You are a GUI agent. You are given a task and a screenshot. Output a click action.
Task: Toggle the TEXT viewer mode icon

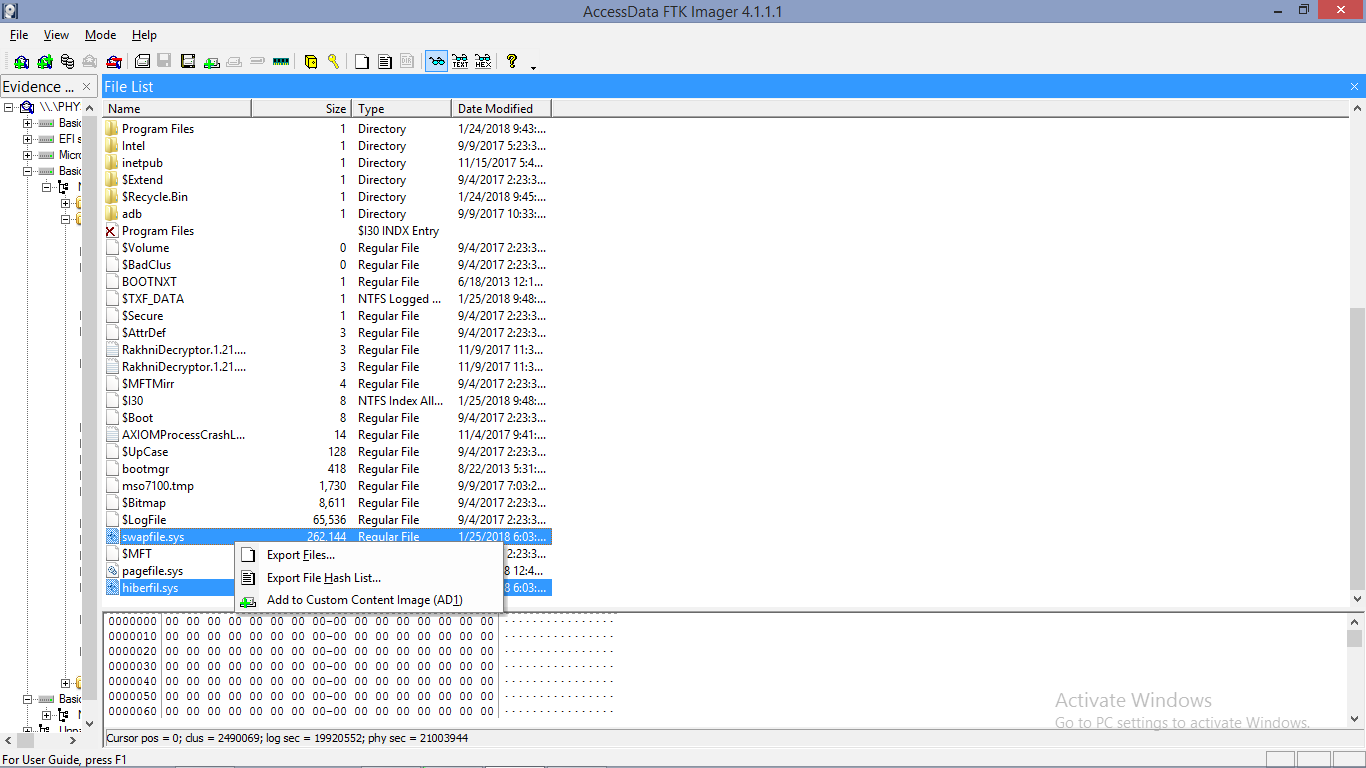[x=460, y=61]
